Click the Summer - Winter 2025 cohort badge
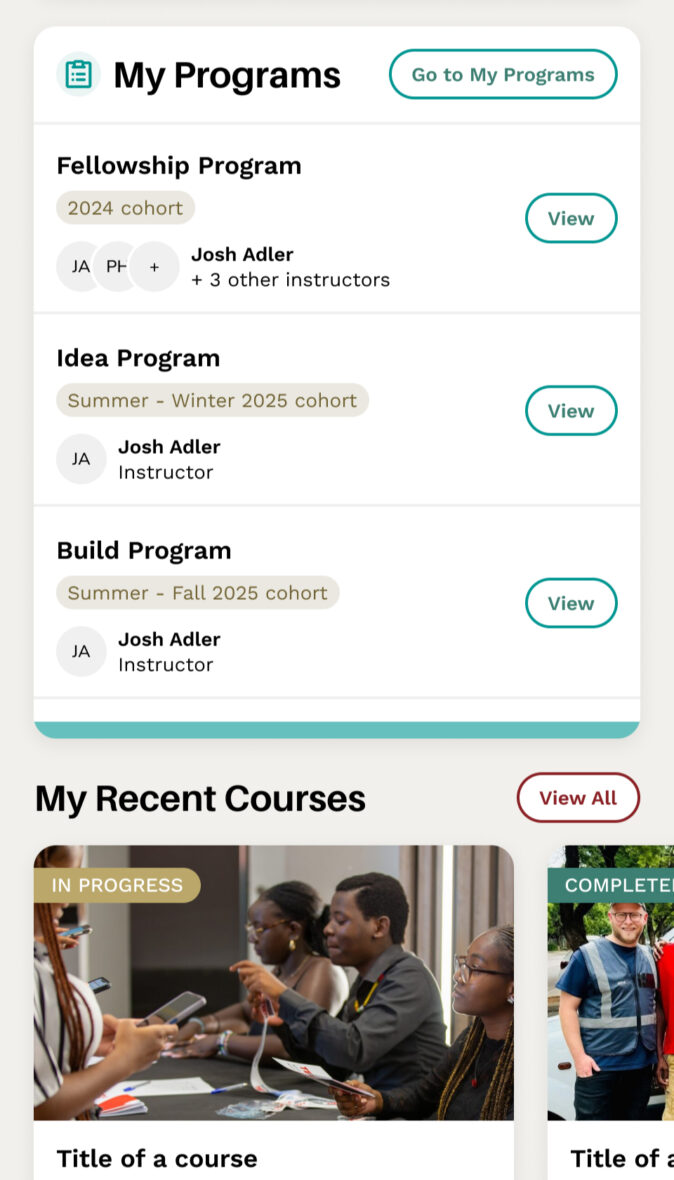This screenshot has width=674, height=1180. point(212,399)
